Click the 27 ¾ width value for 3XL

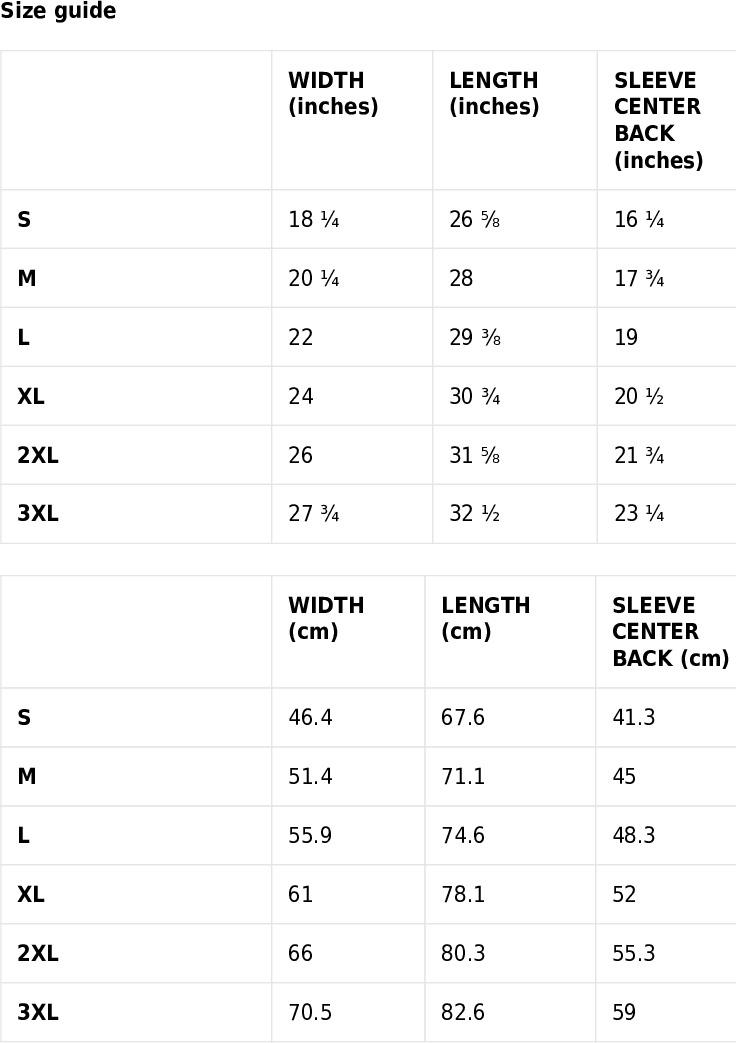point(313,514)
